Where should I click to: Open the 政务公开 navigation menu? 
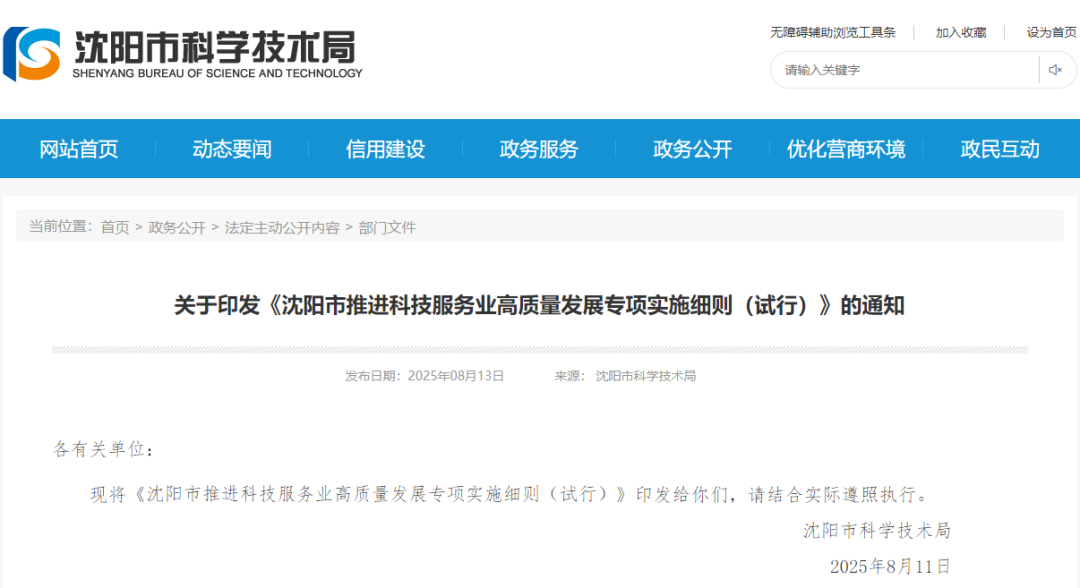coord(692,148)
